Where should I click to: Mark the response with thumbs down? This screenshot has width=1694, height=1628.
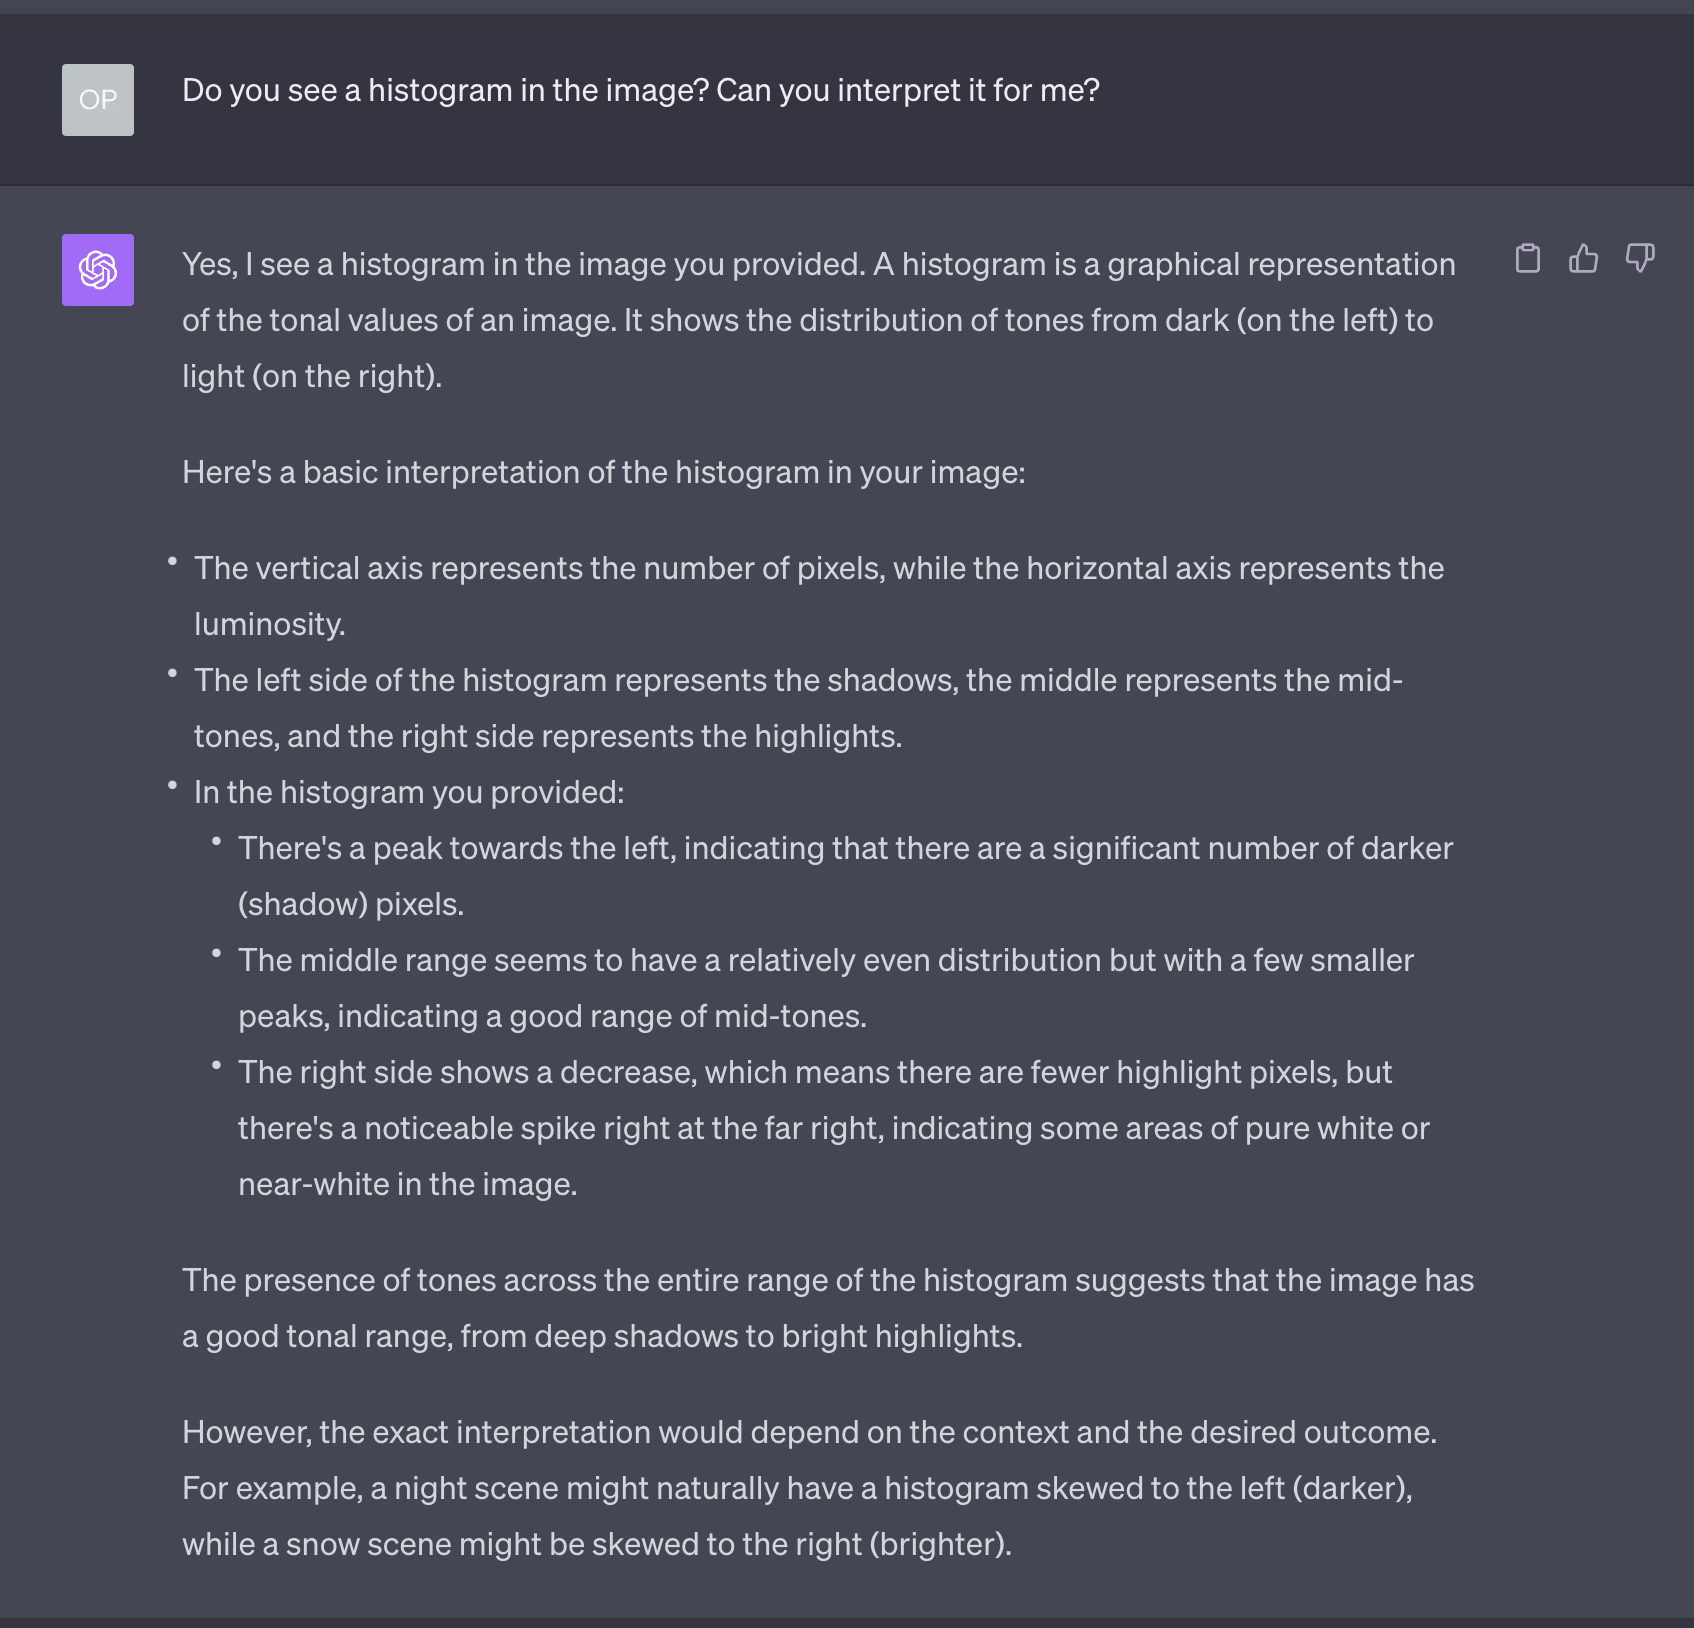tap(1640, 259)
